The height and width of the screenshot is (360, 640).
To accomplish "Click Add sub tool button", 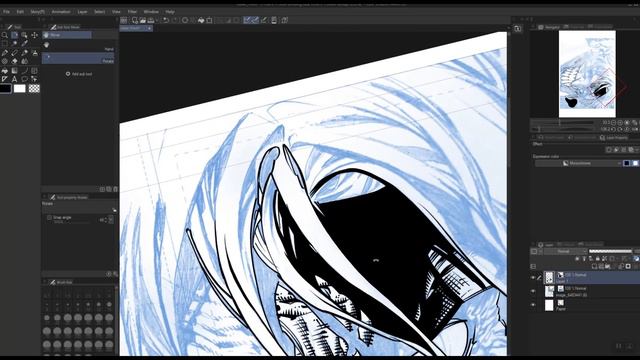I will (79, 74).
